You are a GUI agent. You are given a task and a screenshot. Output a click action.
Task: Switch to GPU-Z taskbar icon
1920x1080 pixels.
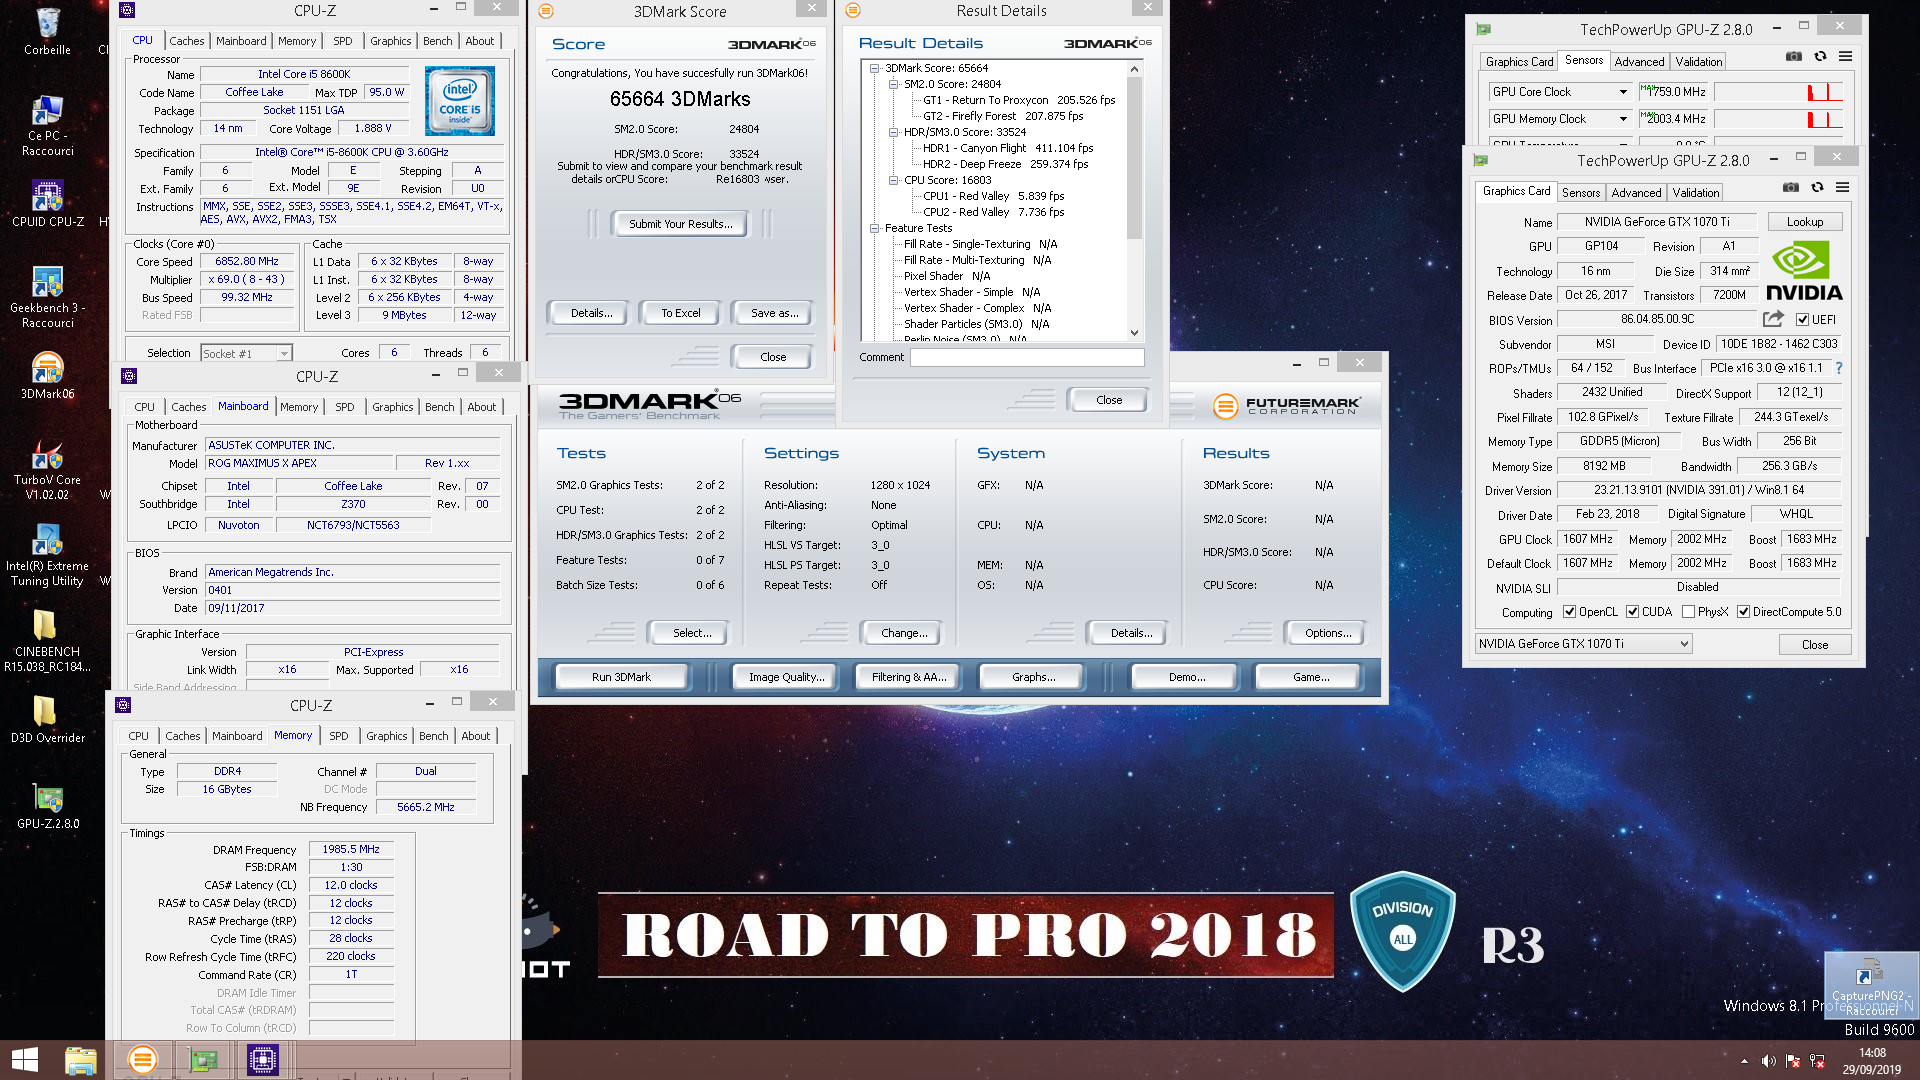pos(203,1059)
